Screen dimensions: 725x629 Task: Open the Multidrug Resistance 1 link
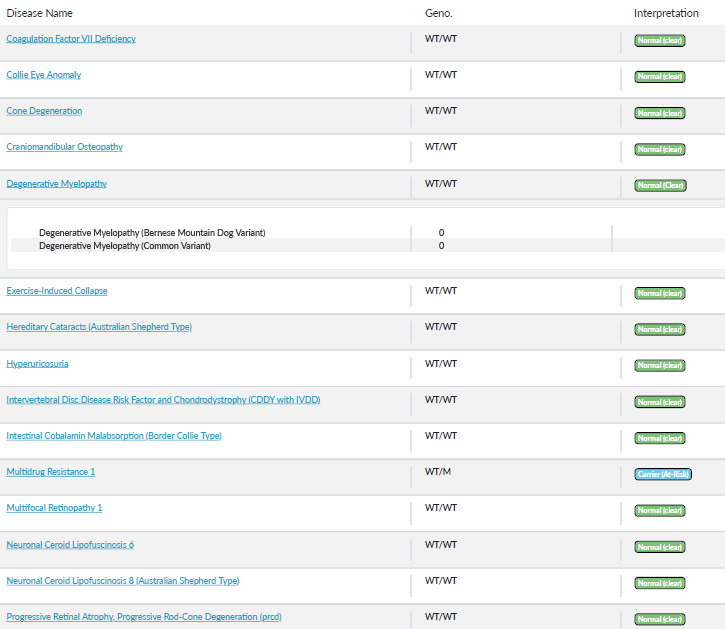tap(50, 472)
